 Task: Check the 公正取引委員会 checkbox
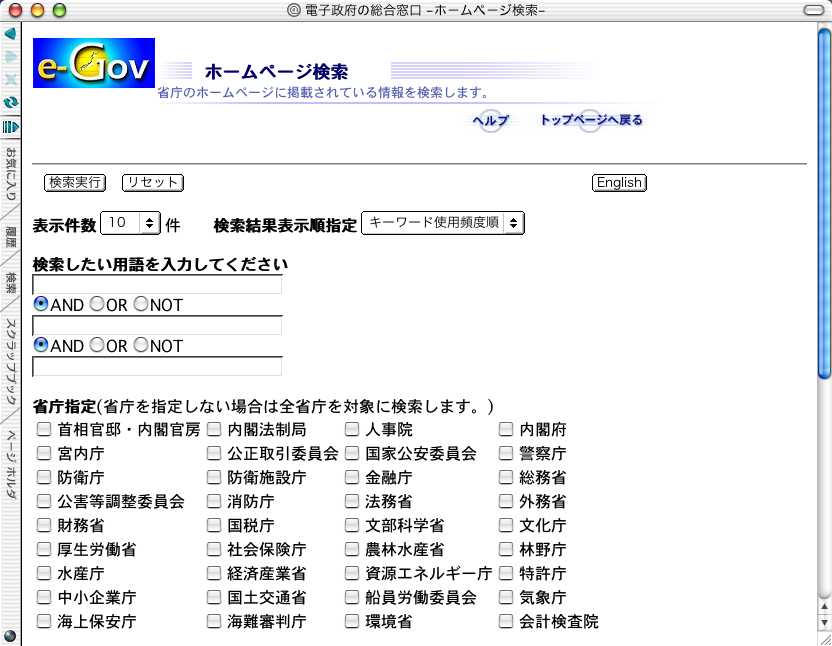coord(214,453)
